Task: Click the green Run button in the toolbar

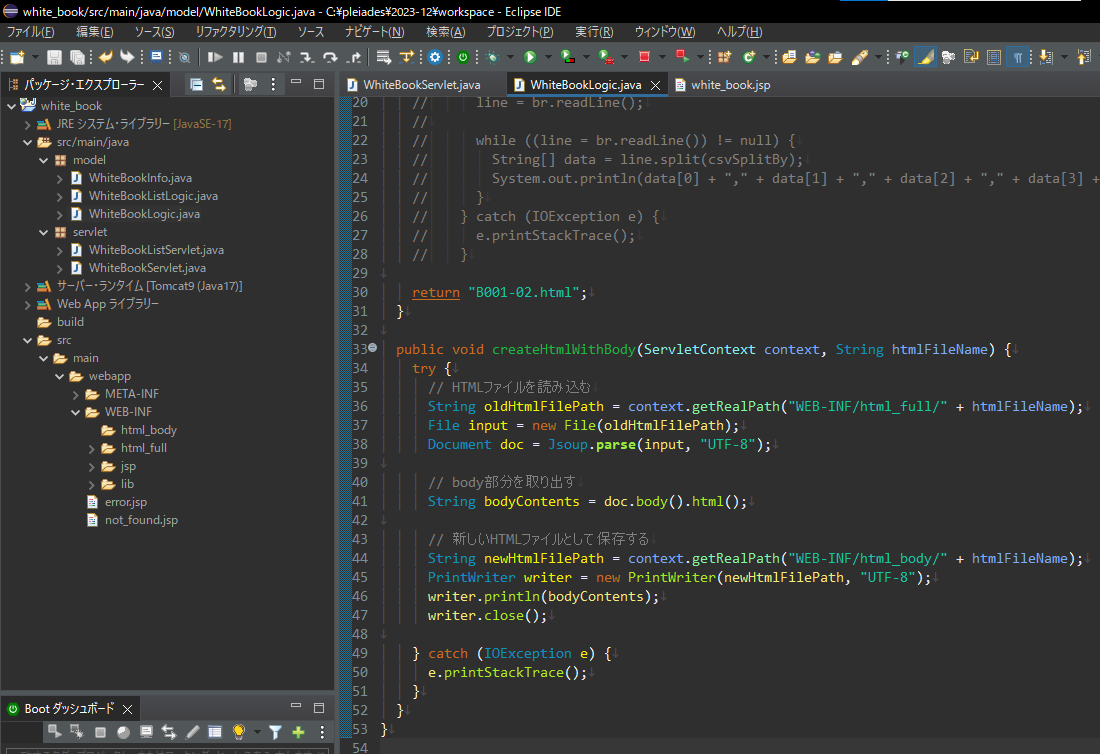Action: [x=530, y=57]
